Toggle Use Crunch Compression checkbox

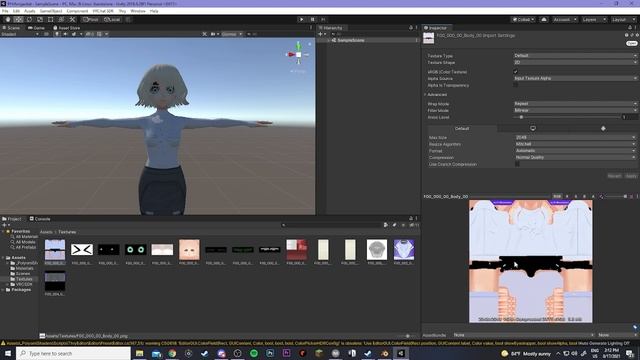click(517, 164)
